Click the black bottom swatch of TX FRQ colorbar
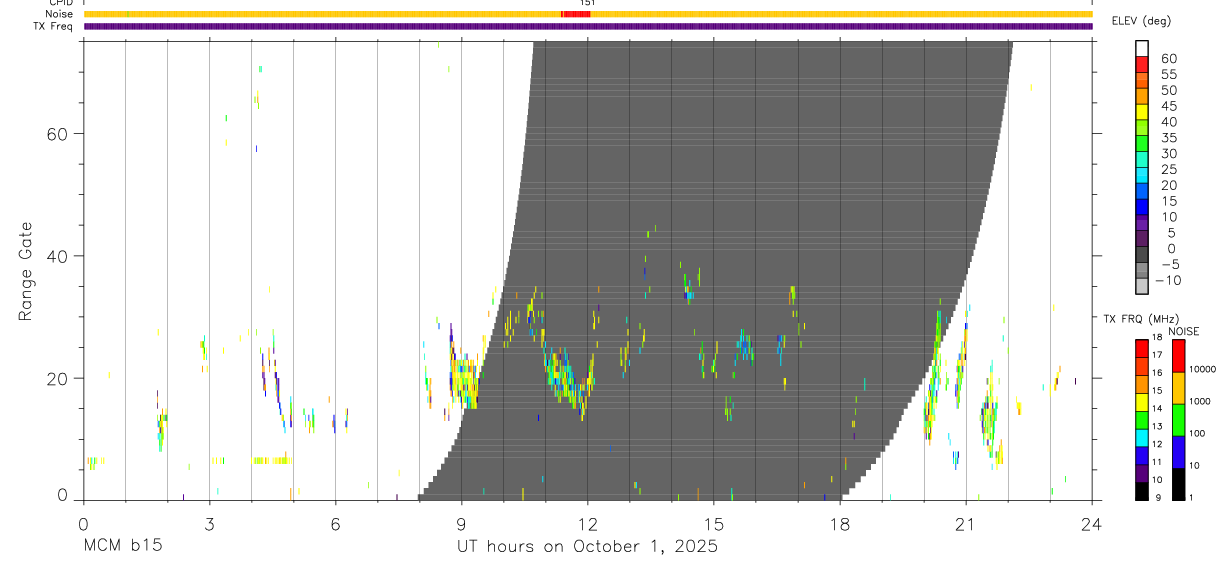 pos(1142,491)
